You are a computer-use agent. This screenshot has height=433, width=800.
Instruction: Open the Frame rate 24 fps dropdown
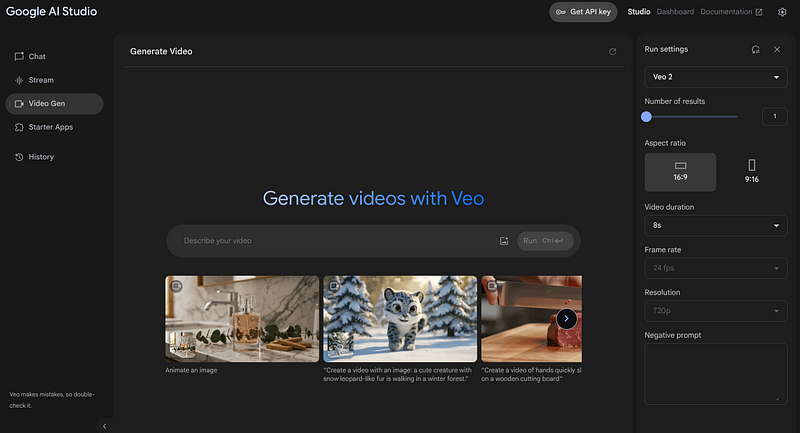[715, 268]
